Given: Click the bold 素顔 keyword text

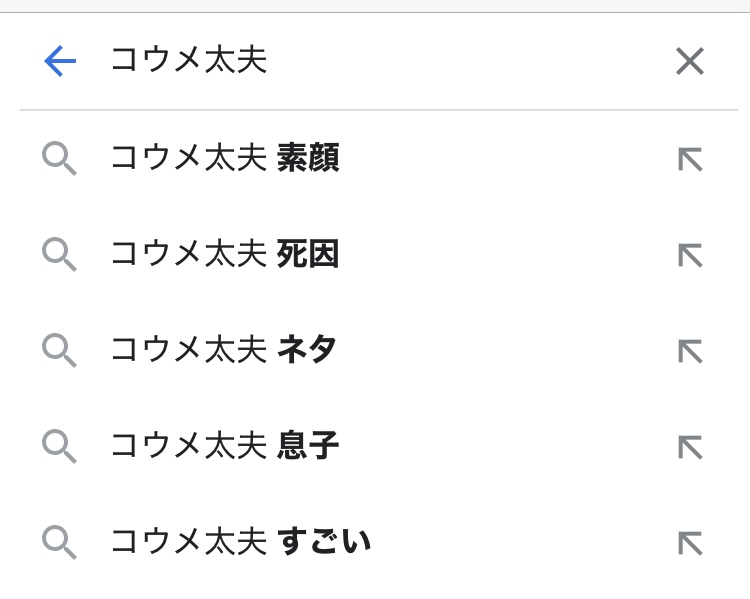Looking at the screenshot, I should tap(308, 159).
